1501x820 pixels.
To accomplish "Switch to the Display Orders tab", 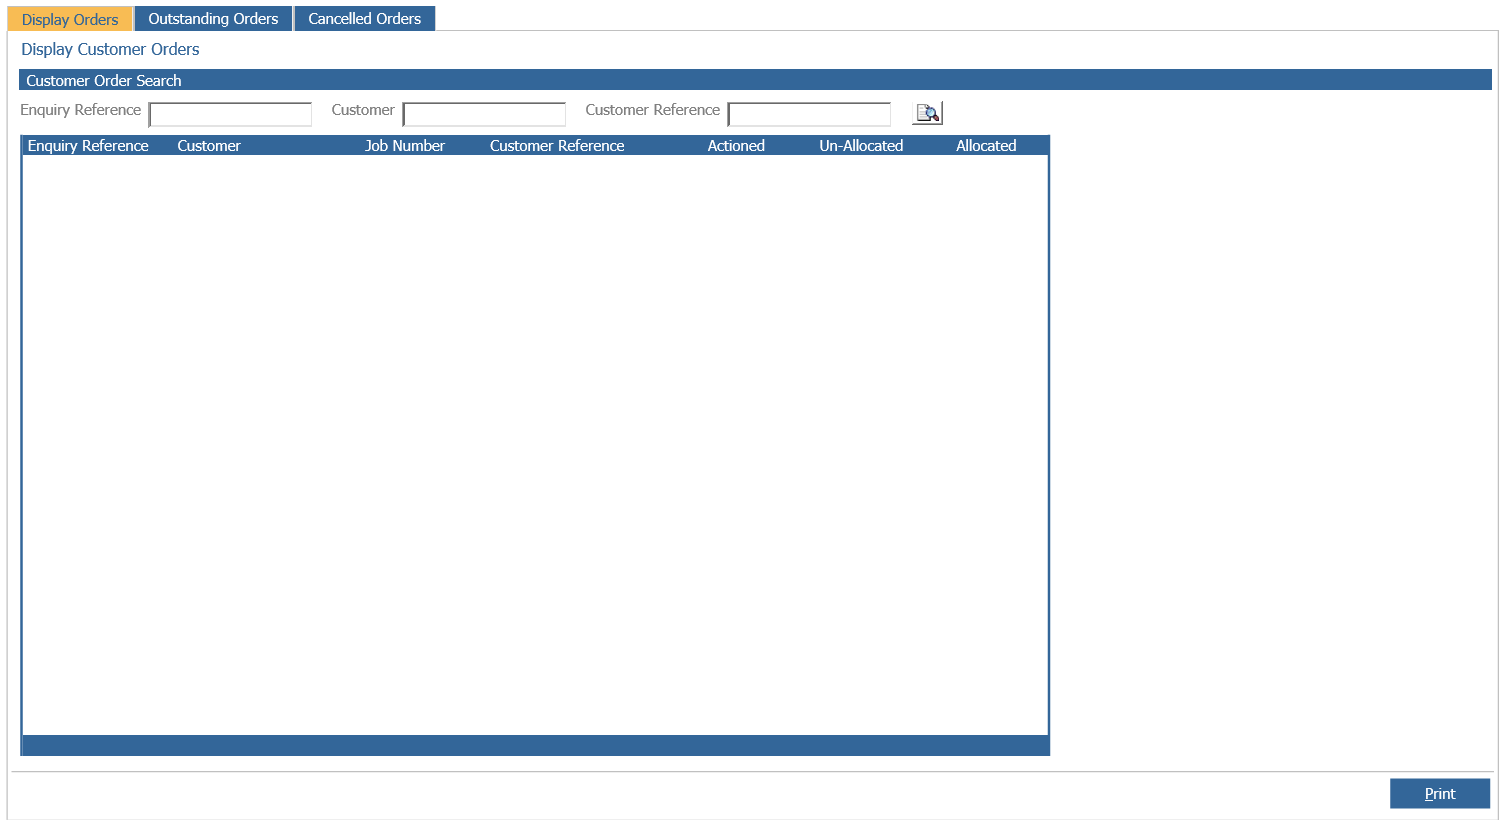I will click(70, 19).
